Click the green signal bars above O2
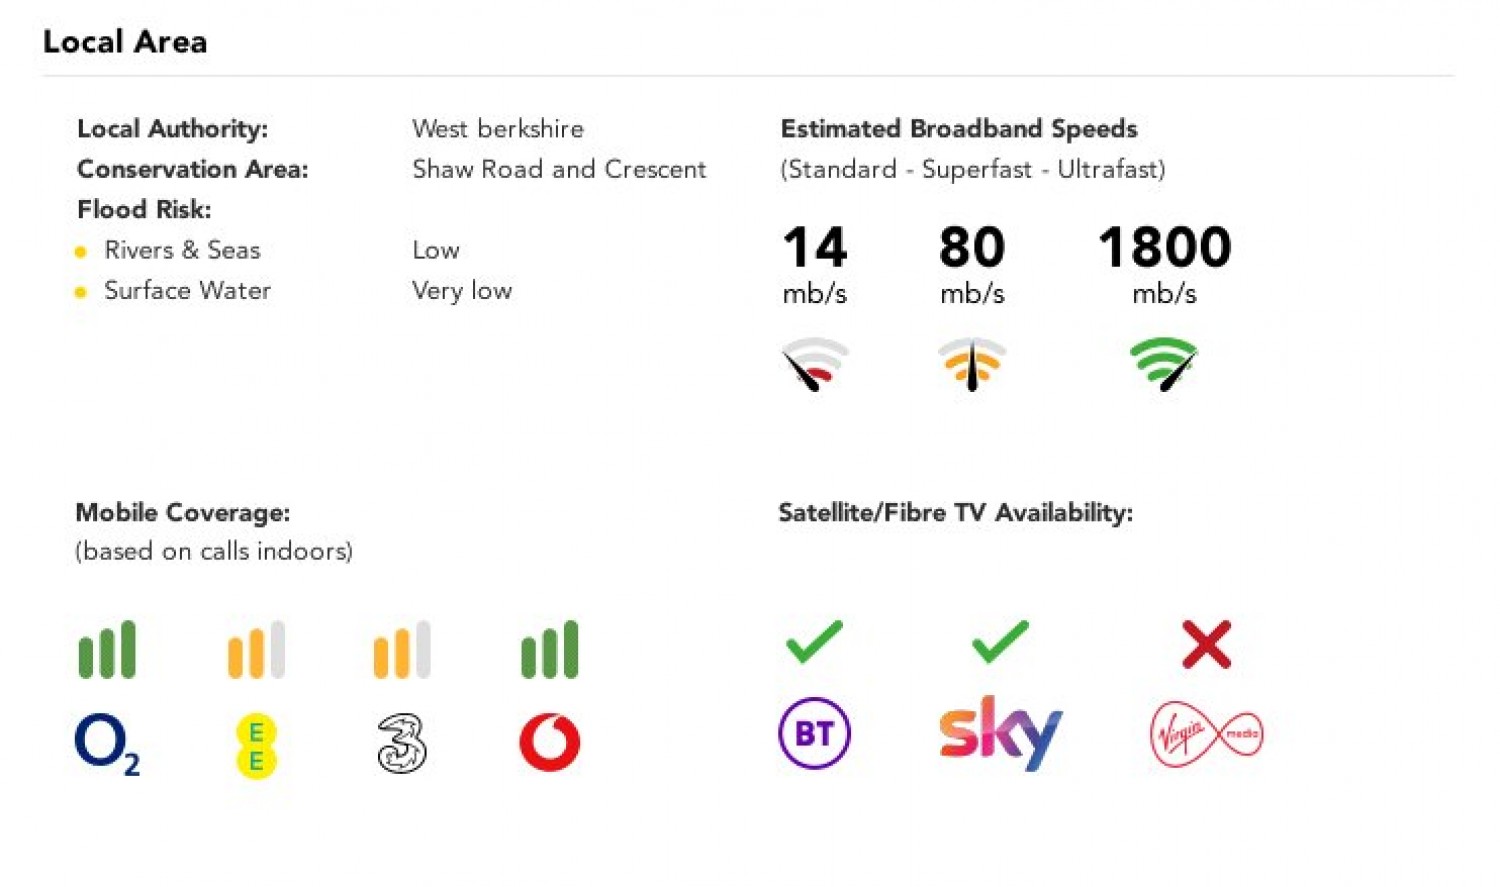The image size is (1500, 887). [107, 650]
